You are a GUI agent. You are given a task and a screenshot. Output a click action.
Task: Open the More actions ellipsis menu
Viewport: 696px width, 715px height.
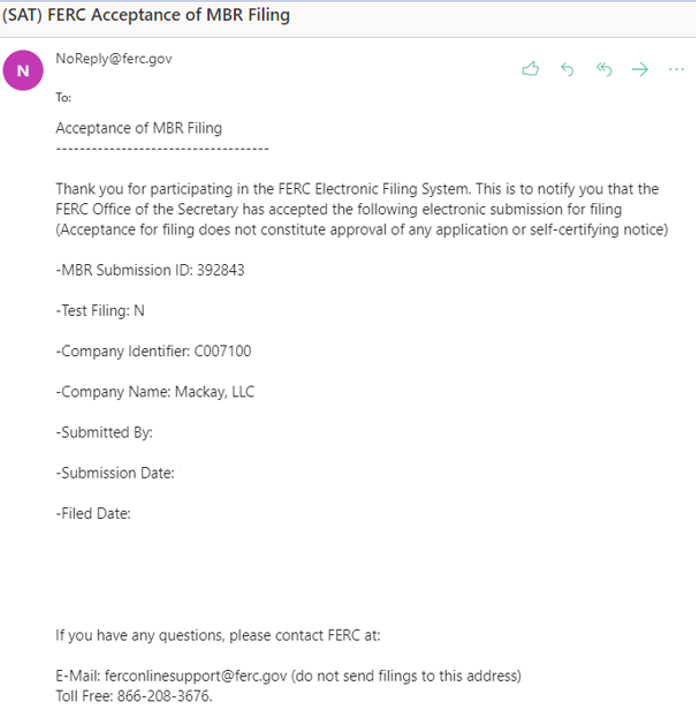coord(676,69)
